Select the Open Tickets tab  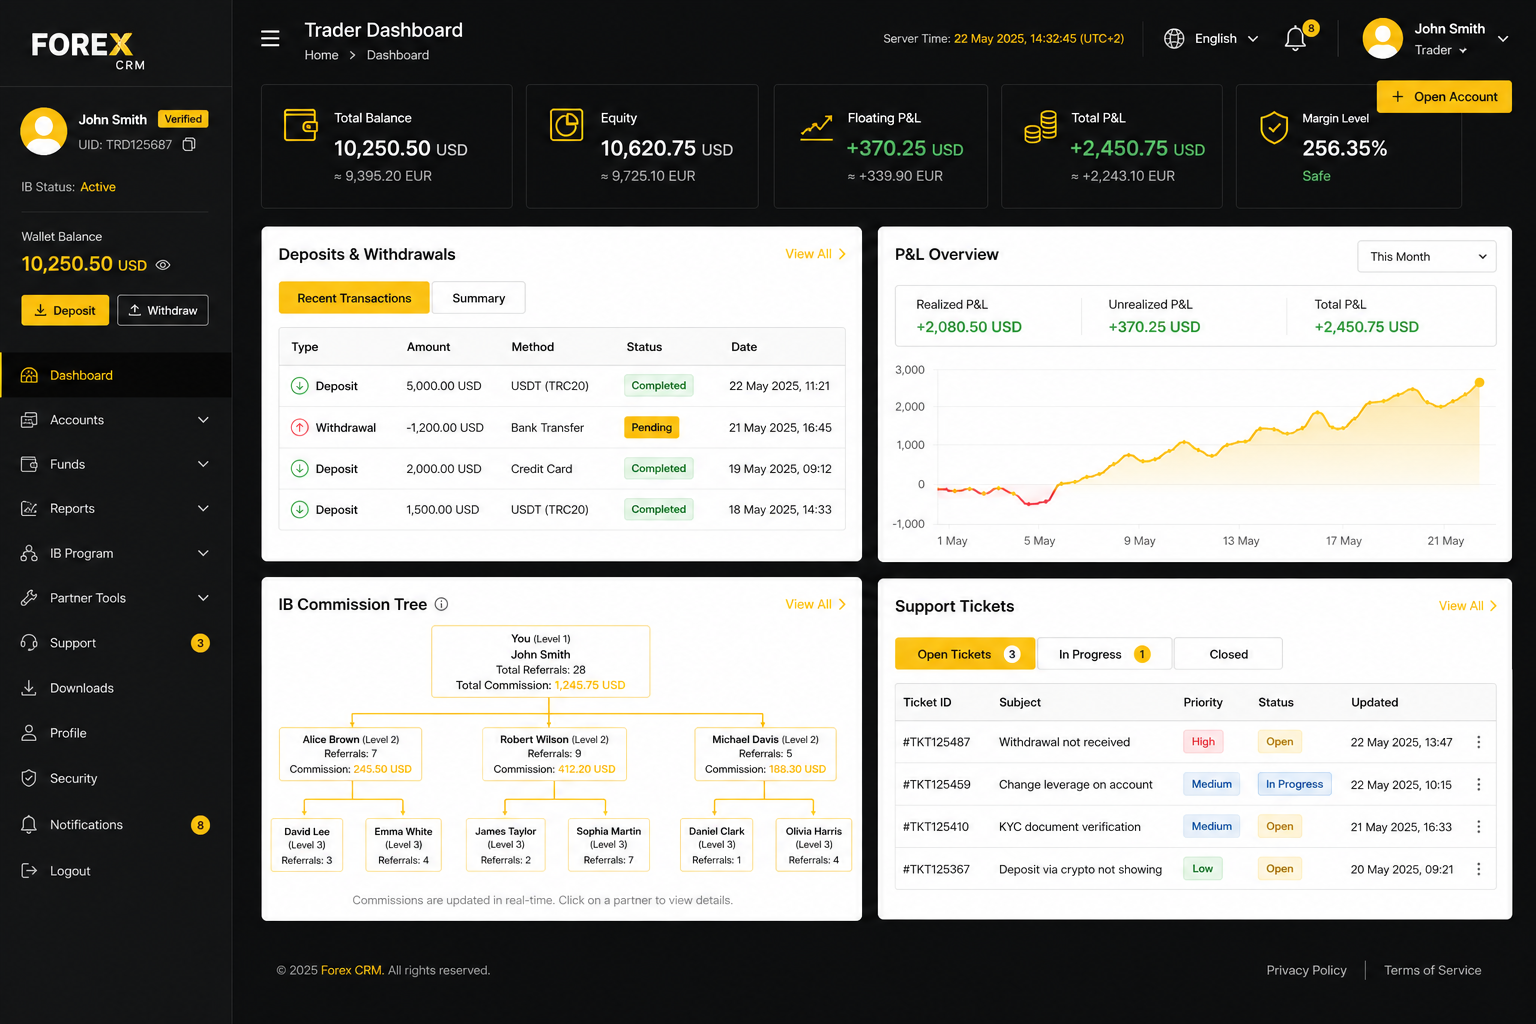coord(965,654)
